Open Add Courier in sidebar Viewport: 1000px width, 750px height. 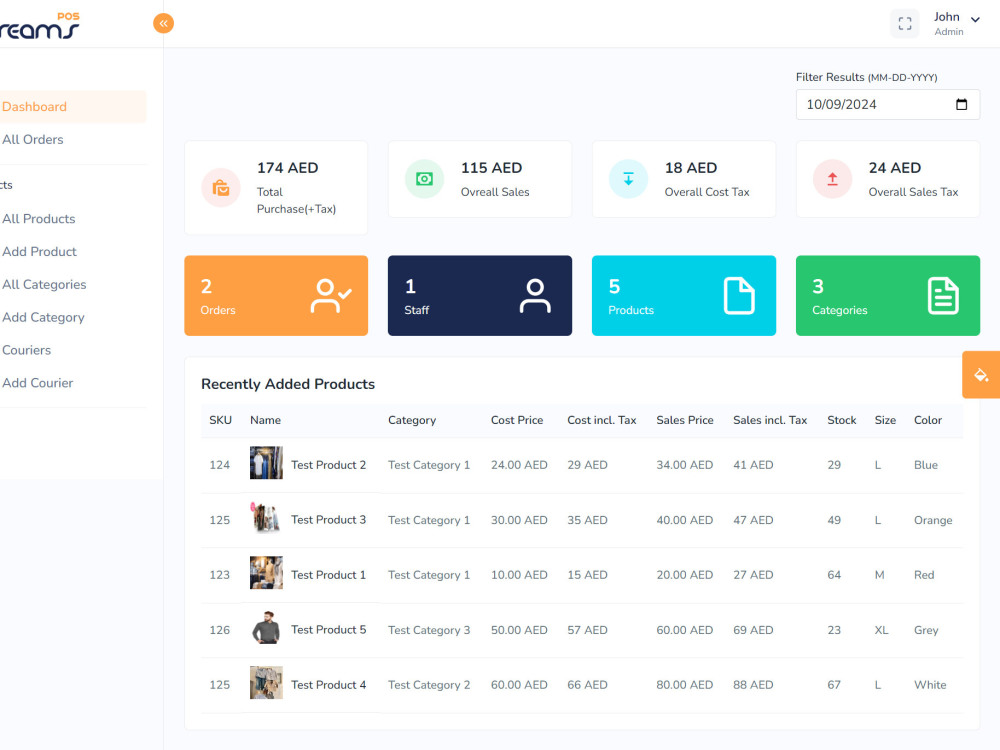37,383
